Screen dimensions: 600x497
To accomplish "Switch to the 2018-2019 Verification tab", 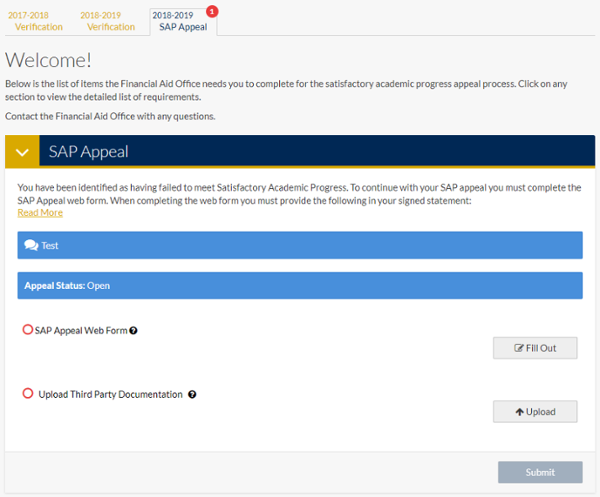I will (108, 21).
